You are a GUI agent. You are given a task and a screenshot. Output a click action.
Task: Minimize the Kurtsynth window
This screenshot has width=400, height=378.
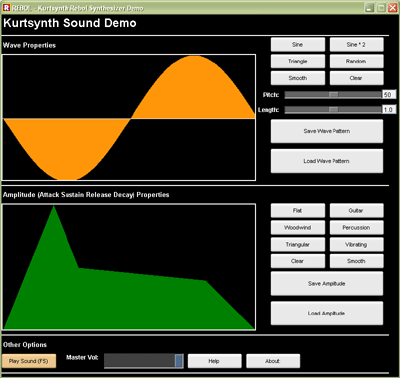(369, 8)
